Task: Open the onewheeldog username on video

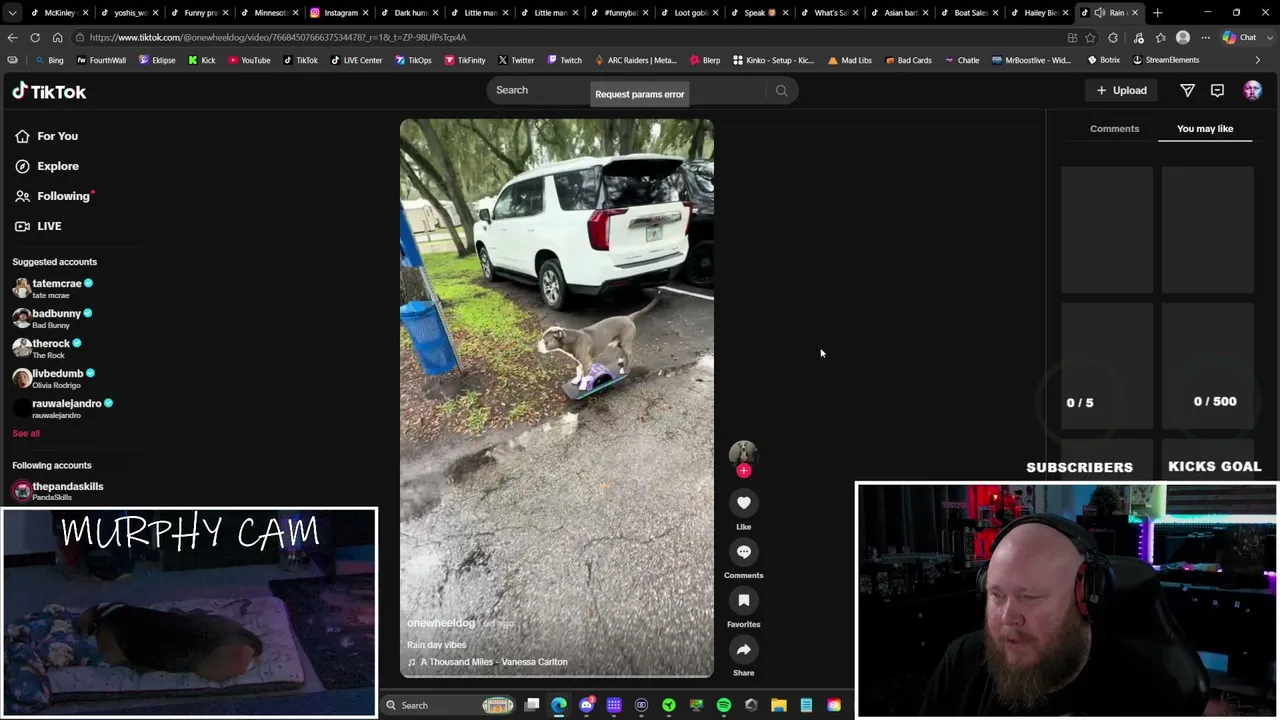Action: tap(441, 624)
